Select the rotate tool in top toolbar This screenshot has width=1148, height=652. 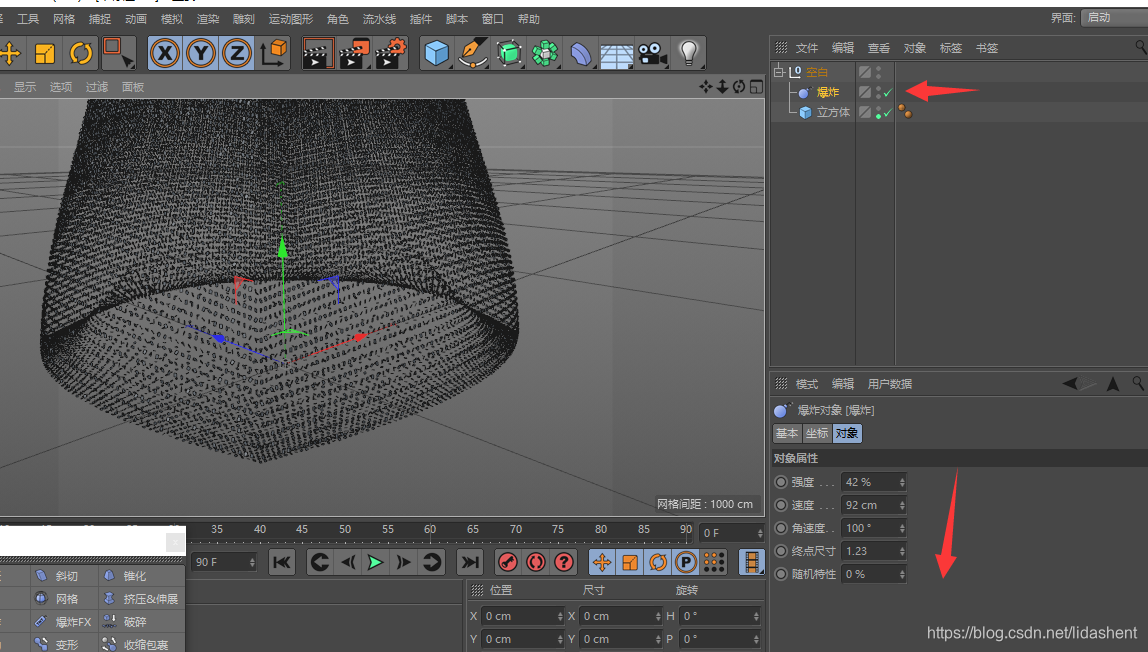click(x=80, y=53)
